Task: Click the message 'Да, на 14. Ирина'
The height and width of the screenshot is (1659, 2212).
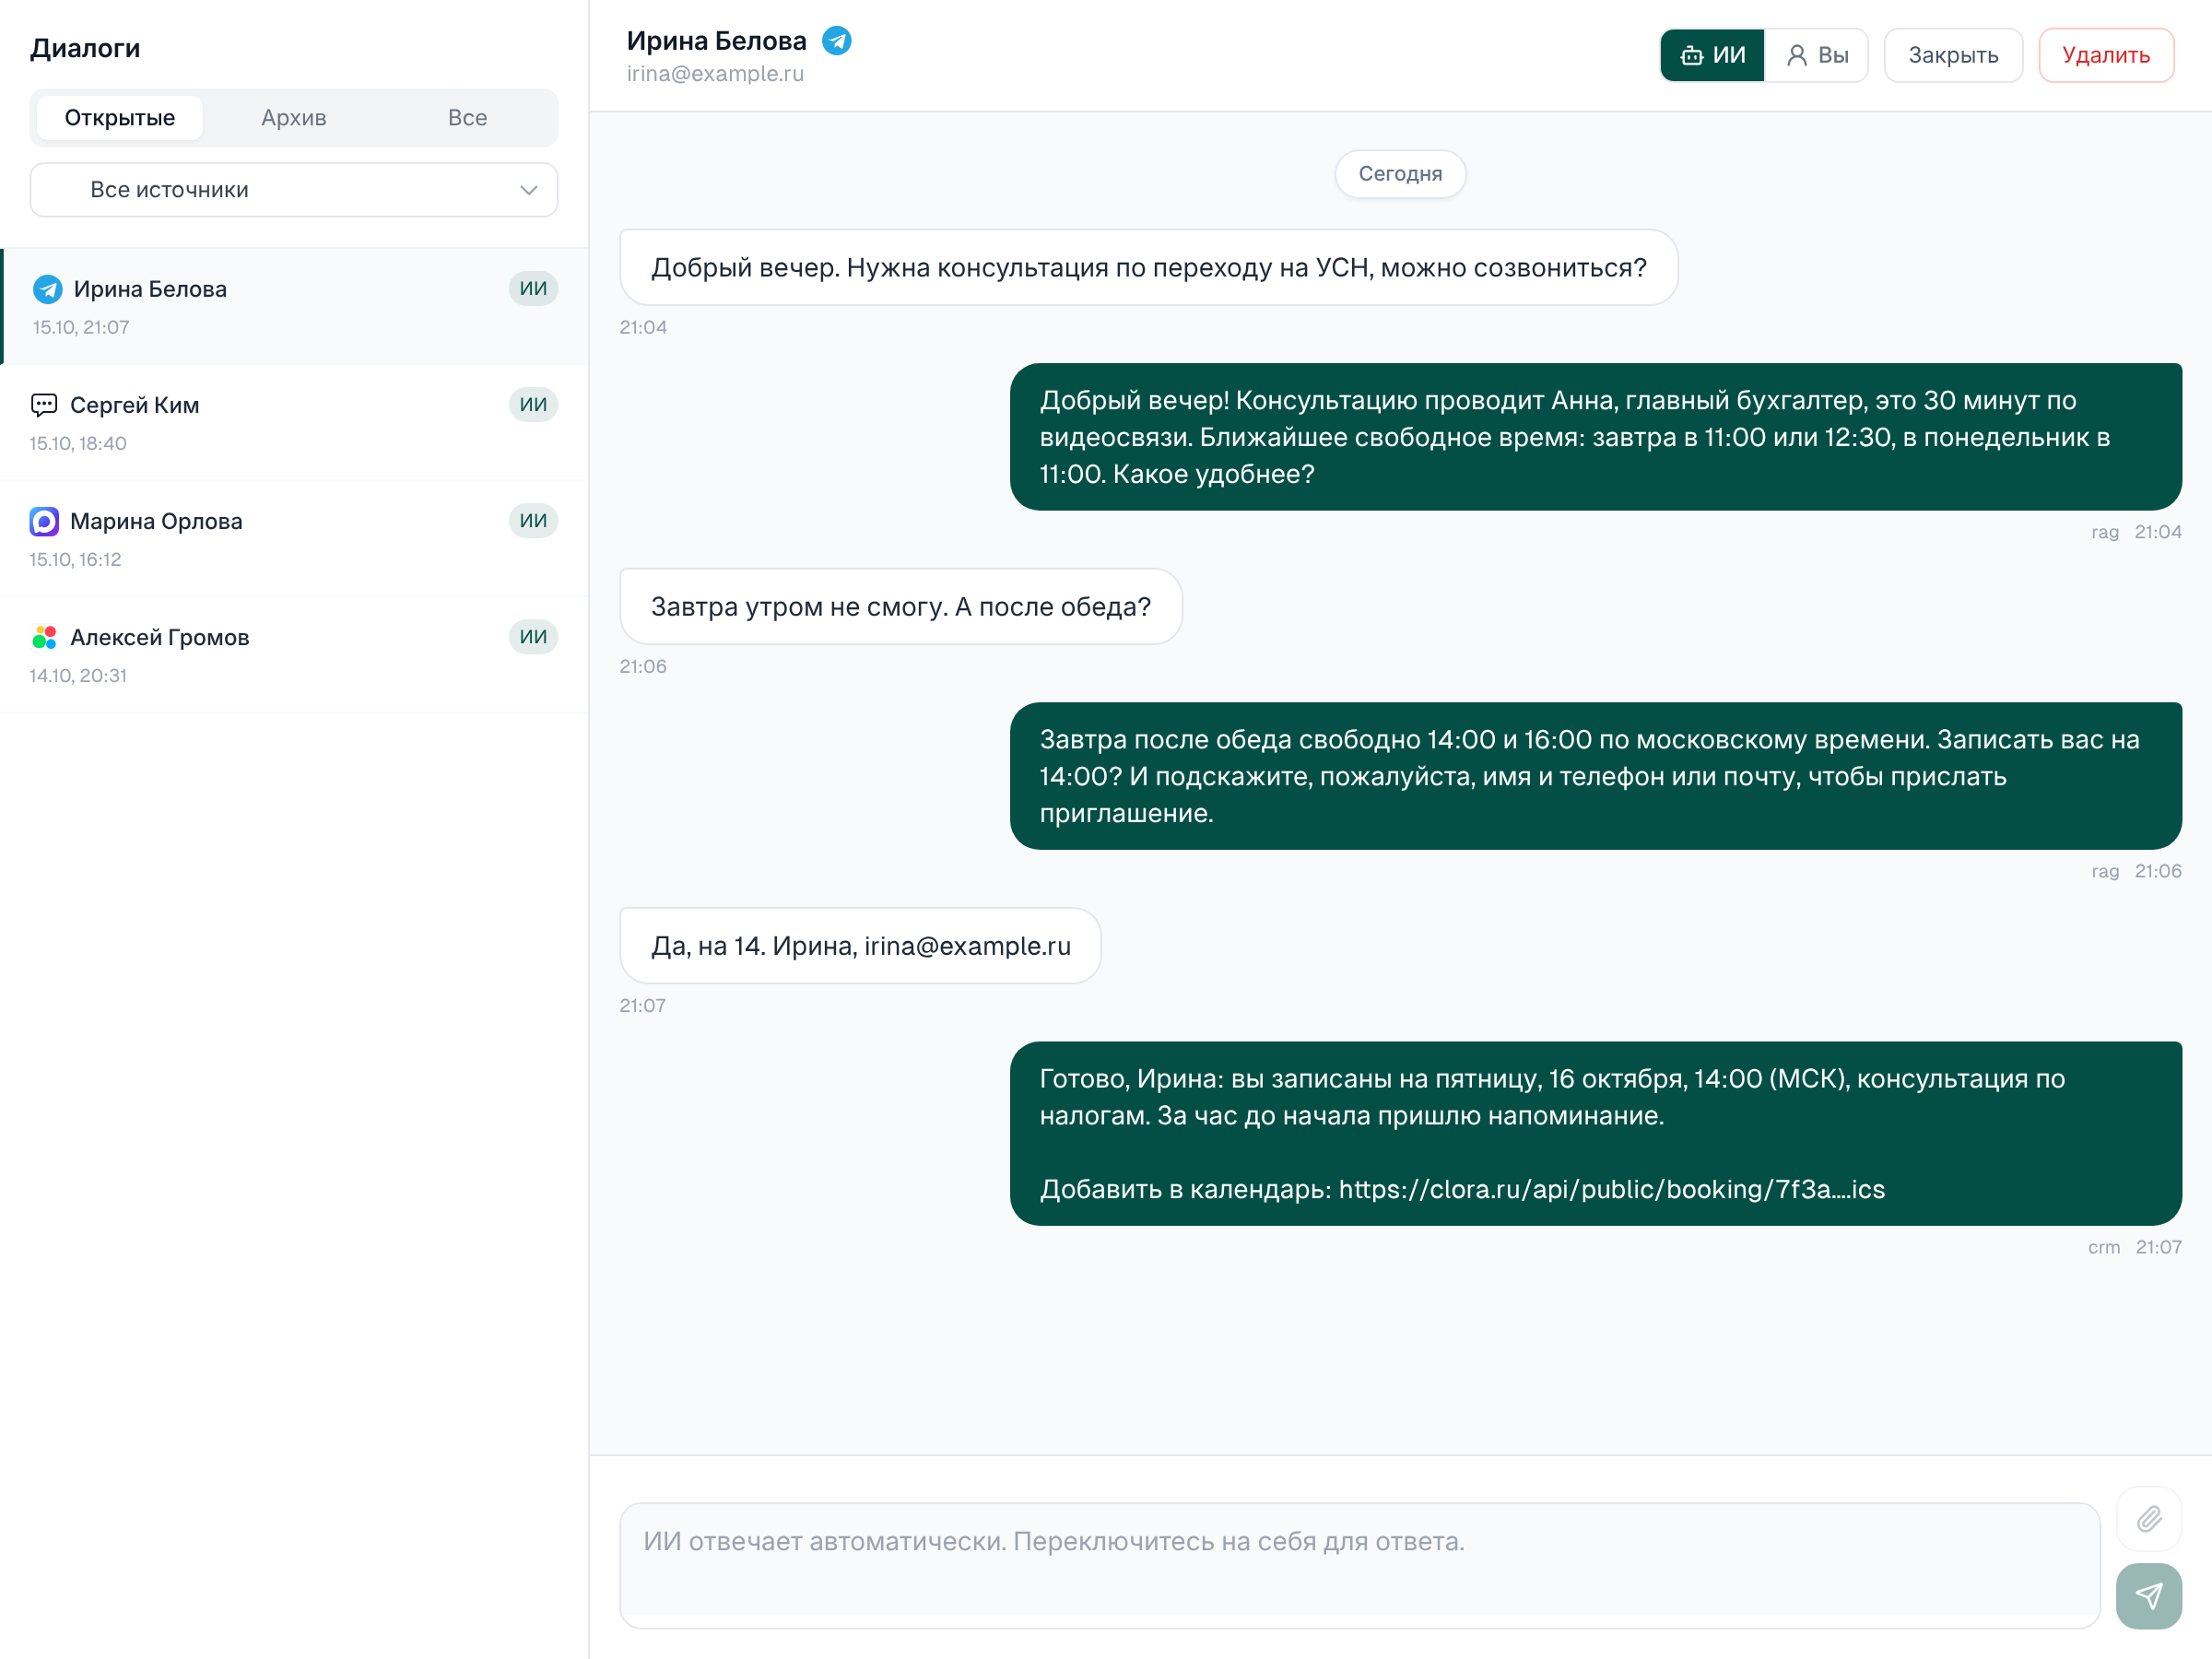Action: click(860, 946)
